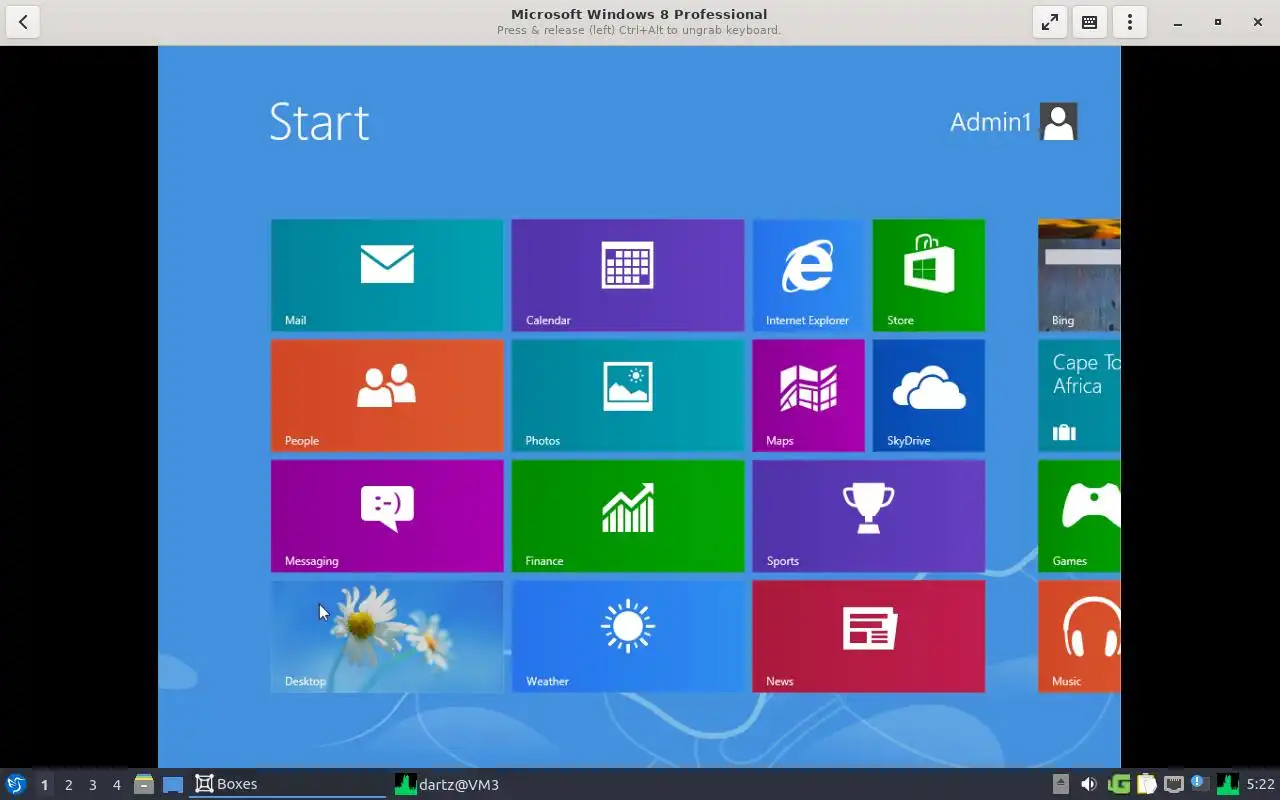This screenshot has width=1280, height=800.
Task: Click the wired network tray icon
Action: (1173, 784)
